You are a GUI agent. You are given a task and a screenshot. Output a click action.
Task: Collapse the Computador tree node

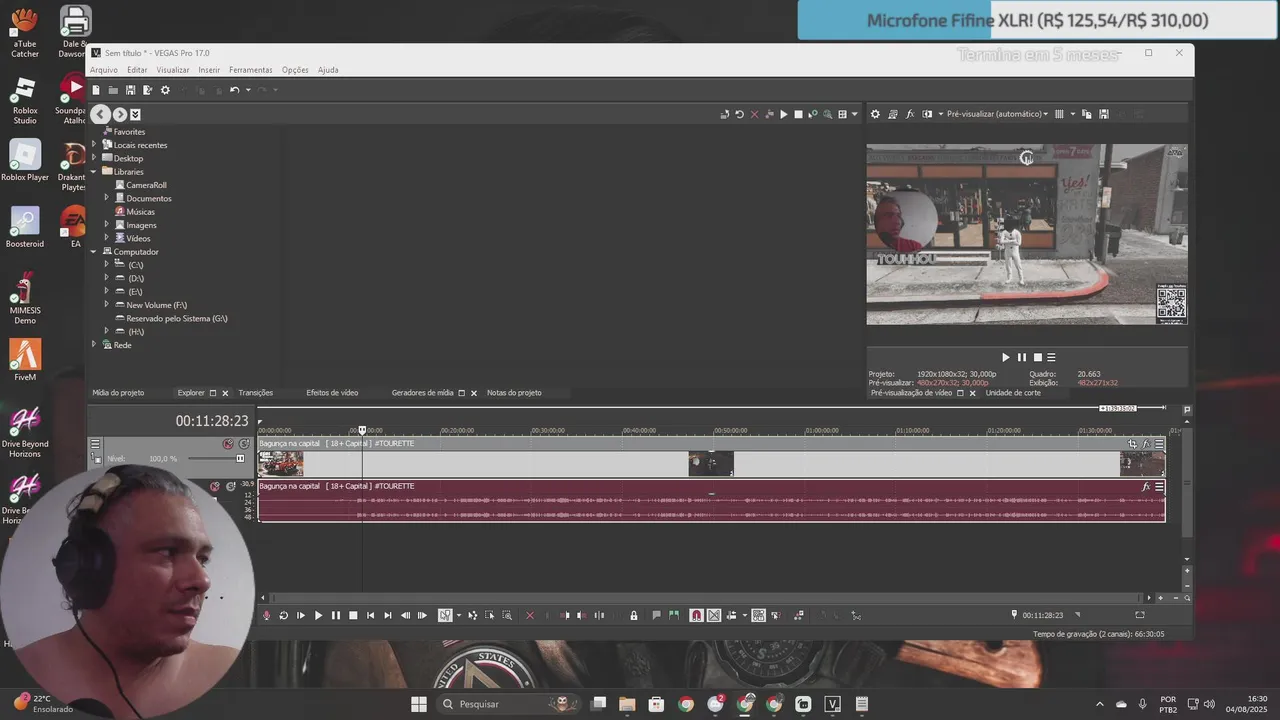click(94, 252)
